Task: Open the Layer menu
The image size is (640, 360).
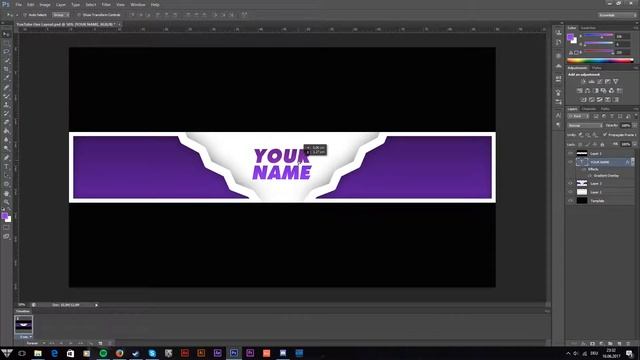Action: tap(60, 4)
